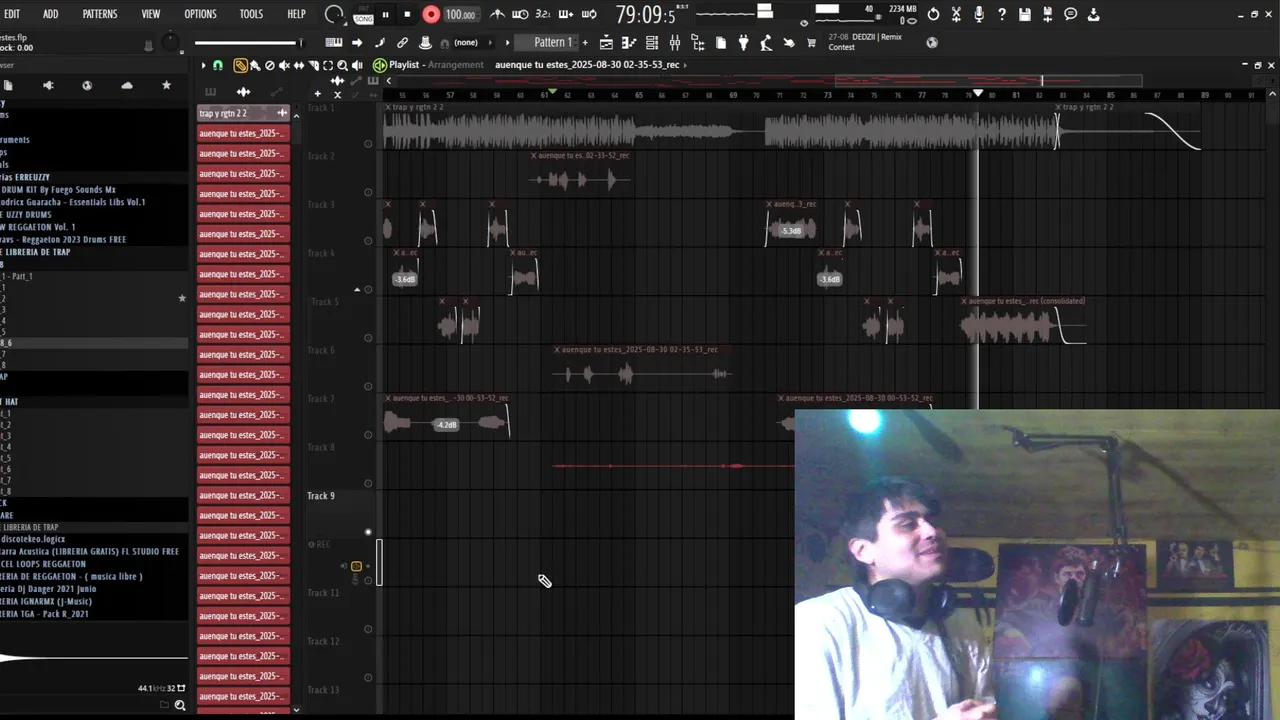Open the OPTIONS menu

200,14
